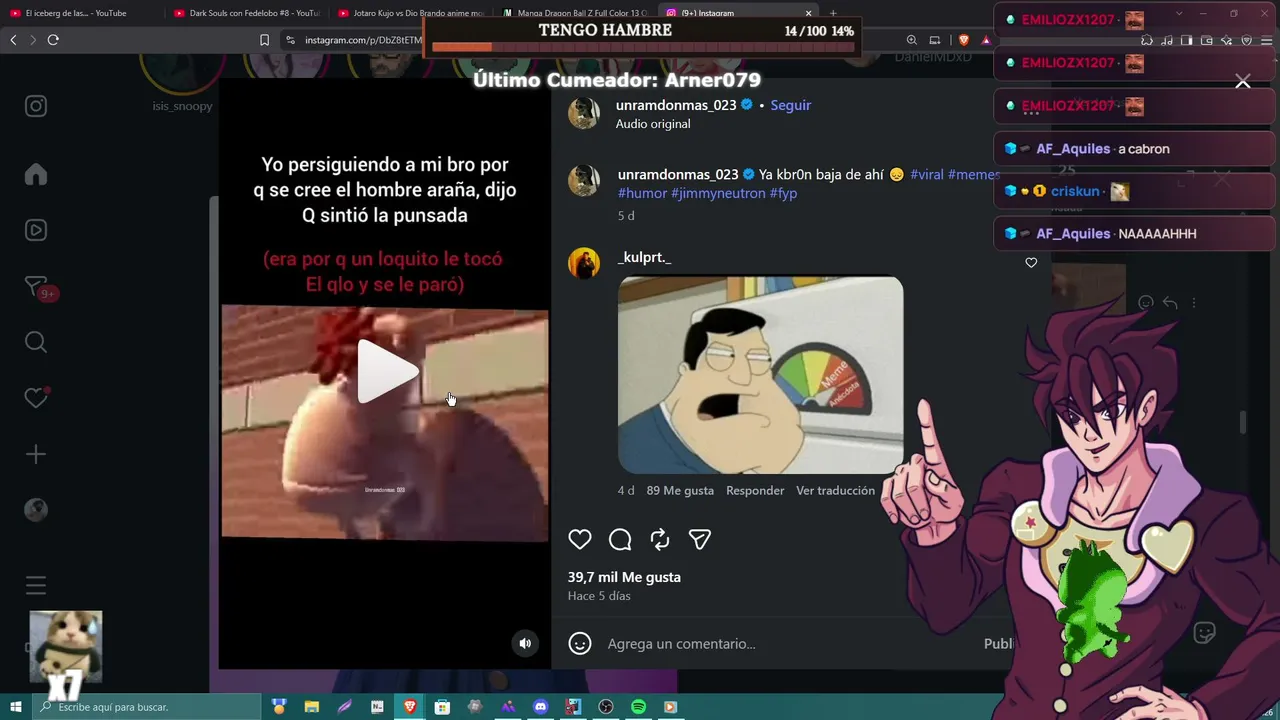Go to Instagram Home via house icon

[36, 174]
